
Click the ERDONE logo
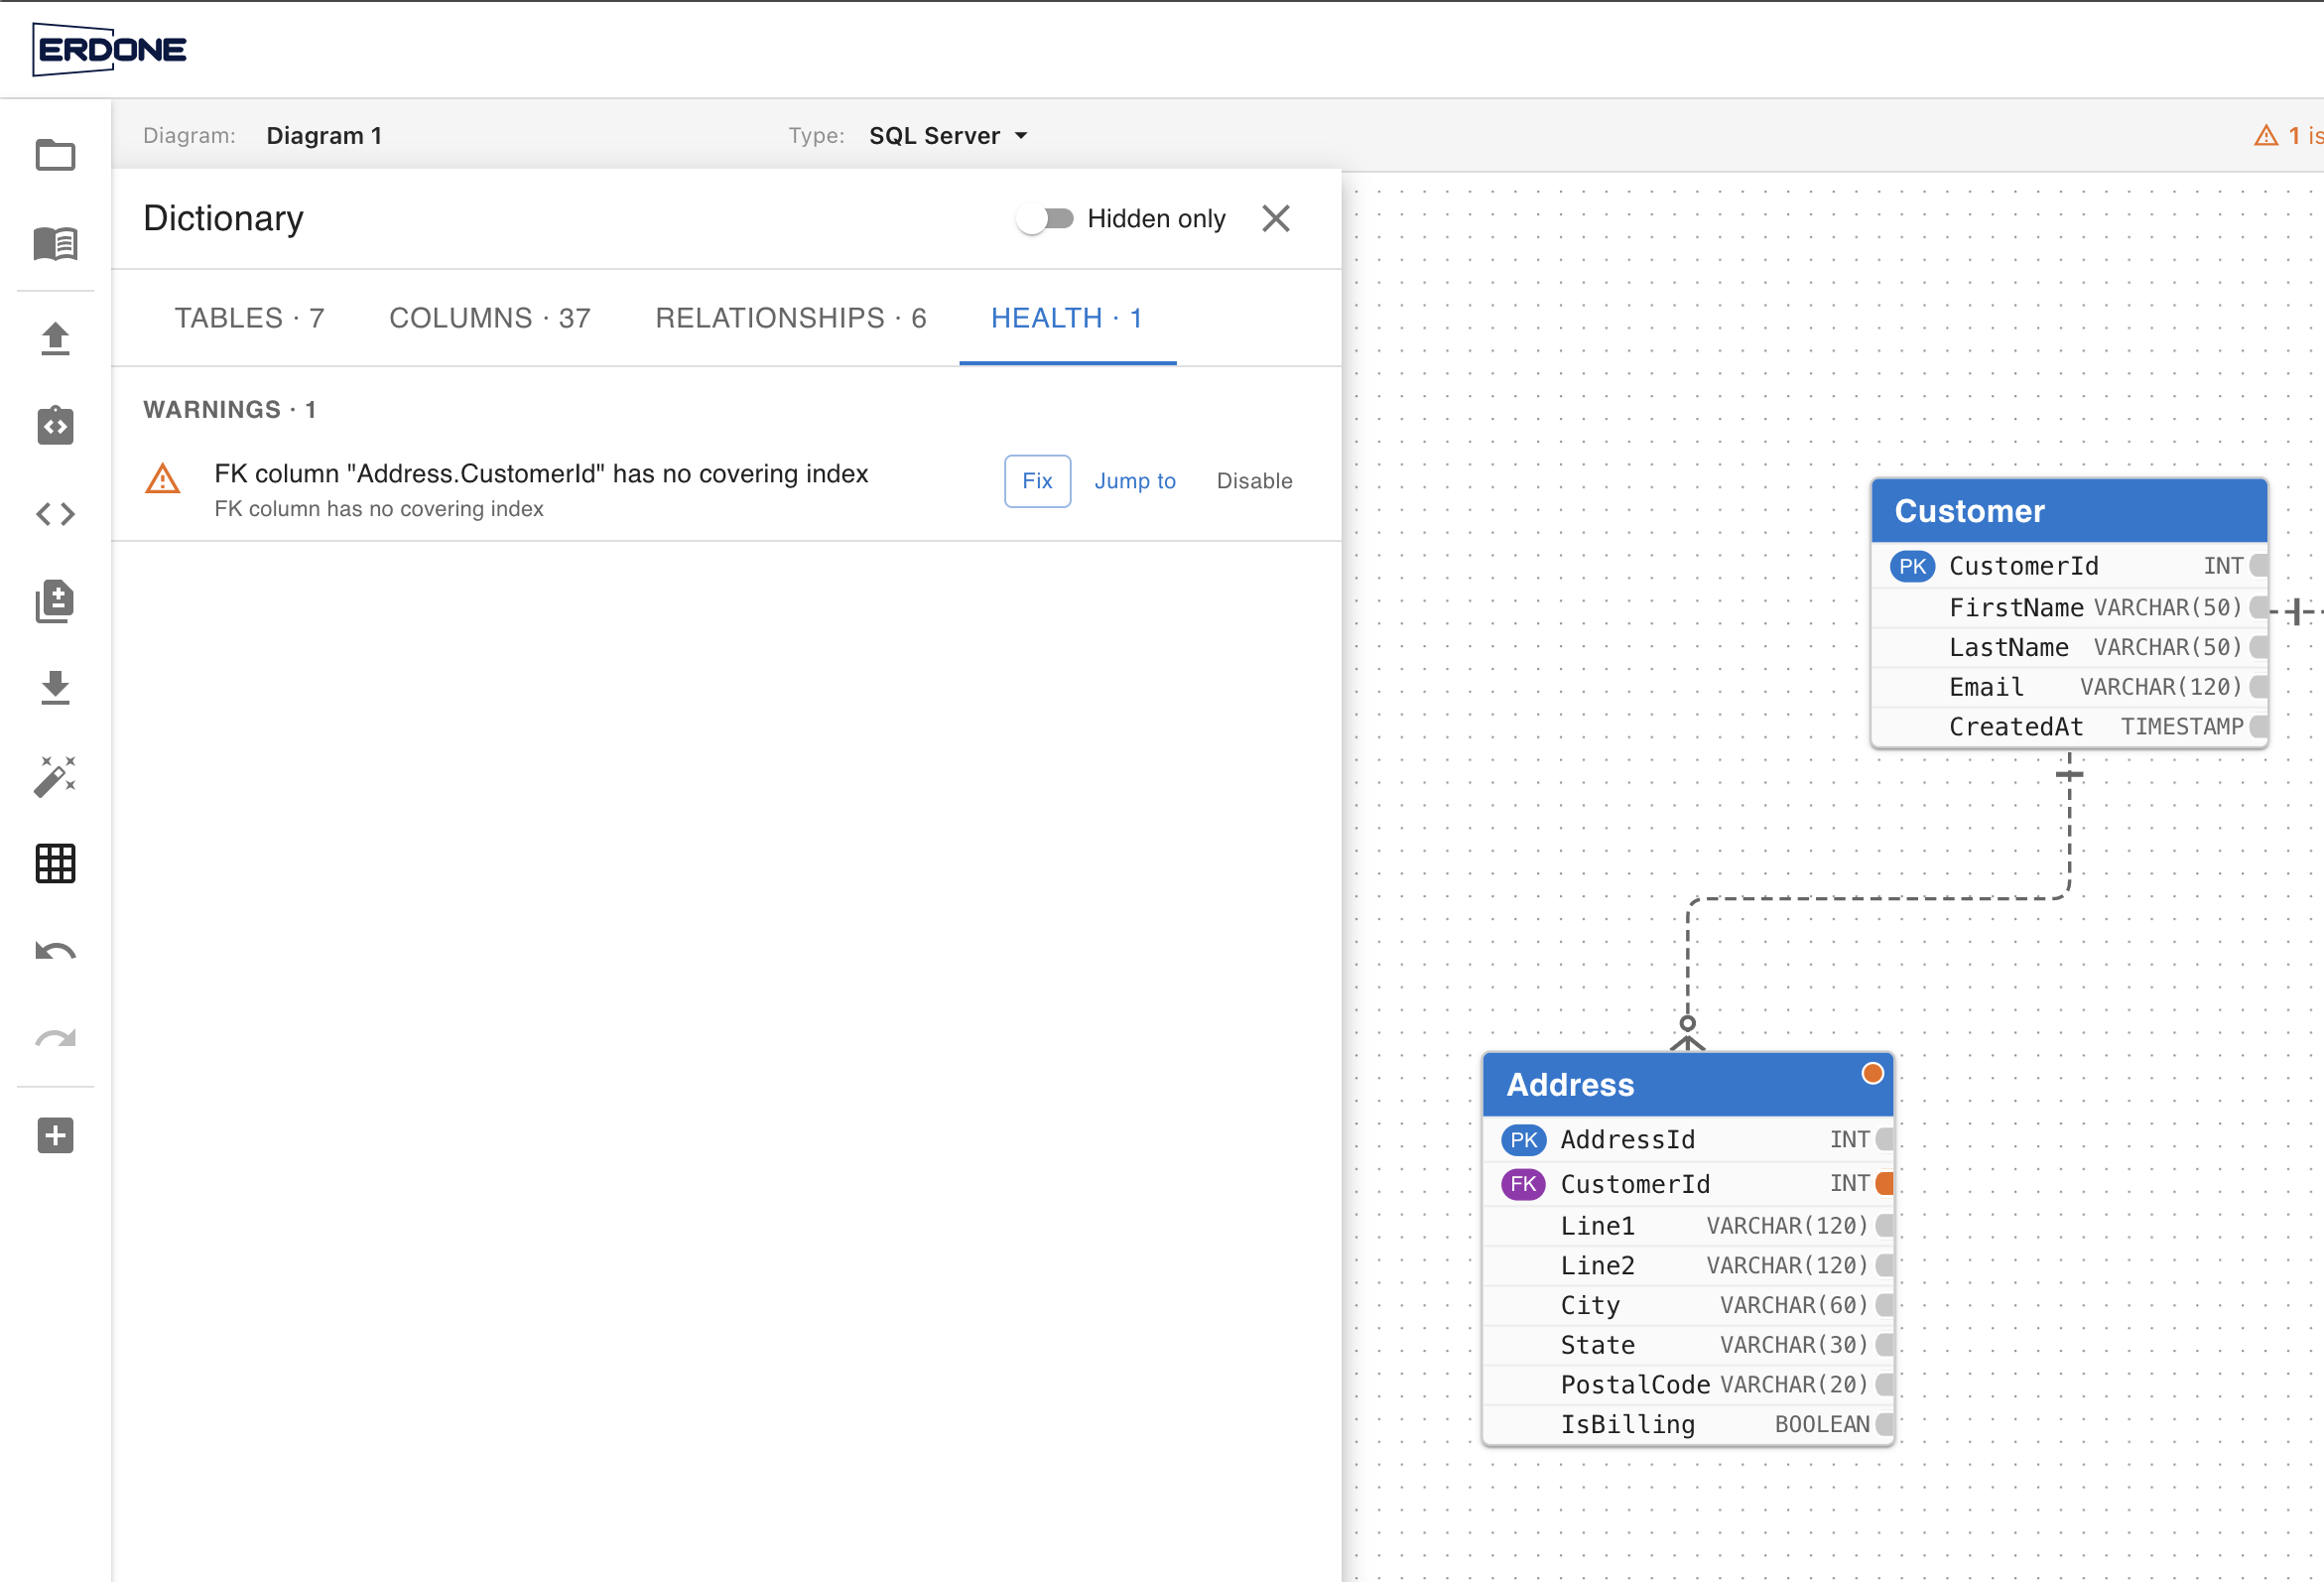click(x=109, y=49)
